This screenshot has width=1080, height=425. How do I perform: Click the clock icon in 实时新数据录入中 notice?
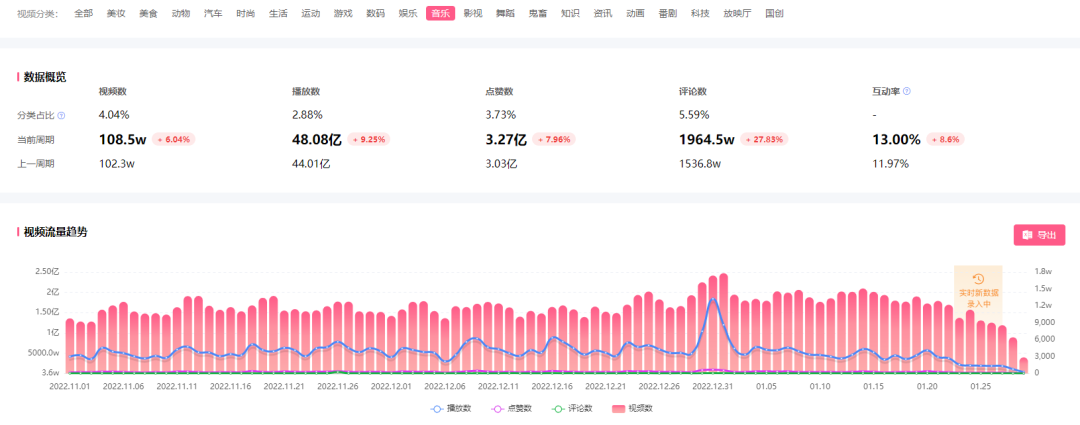(978, 278)
